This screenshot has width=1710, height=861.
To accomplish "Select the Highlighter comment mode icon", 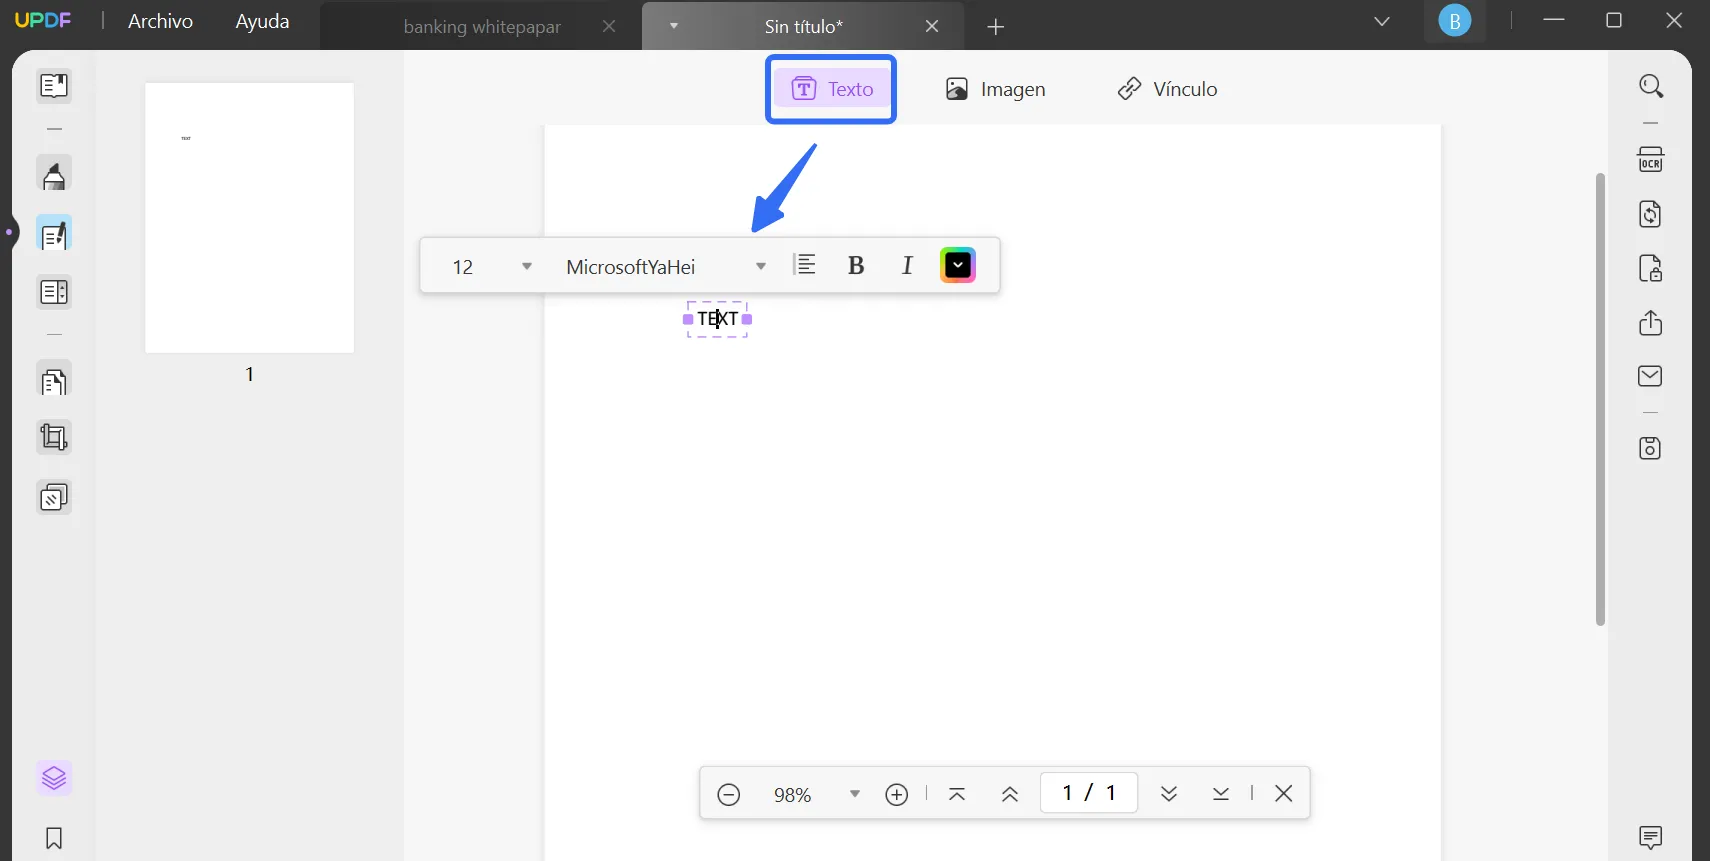I will coord(54,175).
